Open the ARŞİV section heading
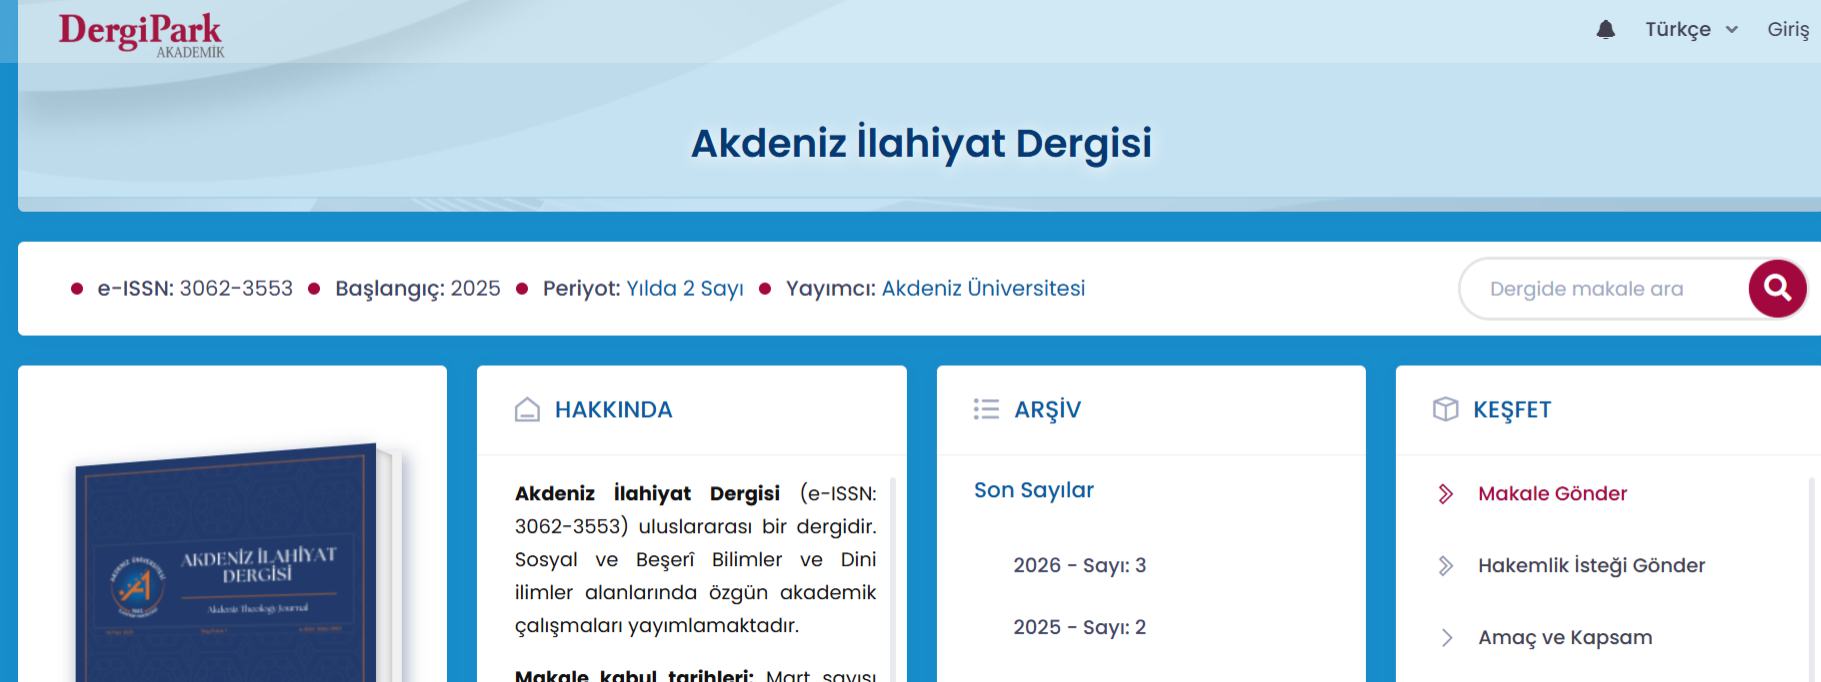Image resolution: width=1821 pixels, height=682 pixels. pyautogui.click(x=1047, y=410)
